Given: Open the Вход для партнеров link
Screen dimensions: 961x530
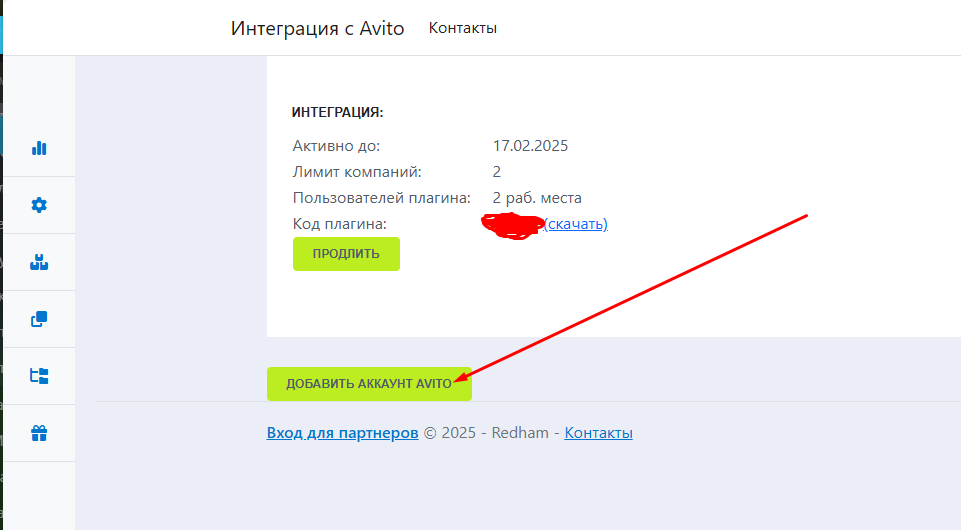Looking at the screenshot, I should coord(343,433).
